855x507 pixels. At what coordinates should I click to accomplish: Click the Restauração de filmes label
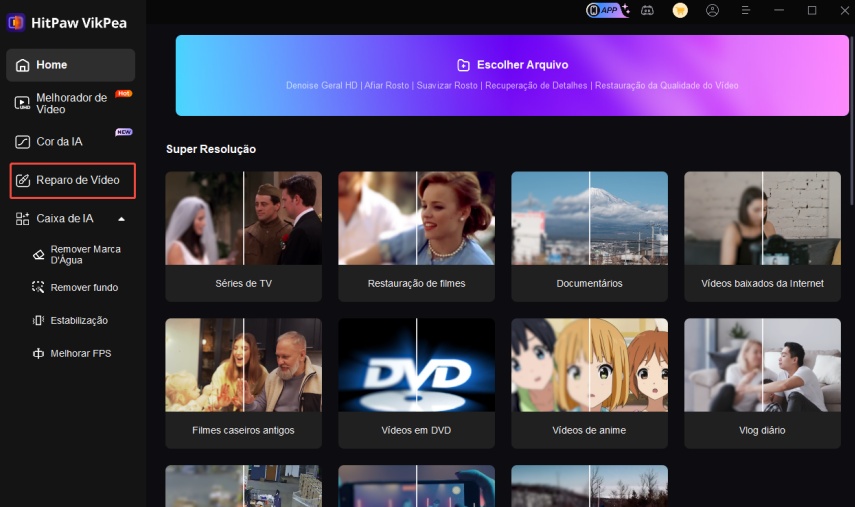point(417,283)
